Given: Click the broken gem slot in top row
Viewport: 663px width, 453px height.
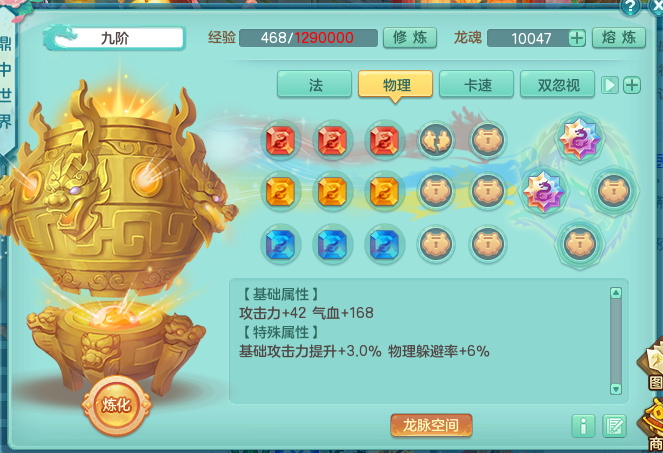Looking at the screenshot, I should pyautogui.click(x=436, y=140).
